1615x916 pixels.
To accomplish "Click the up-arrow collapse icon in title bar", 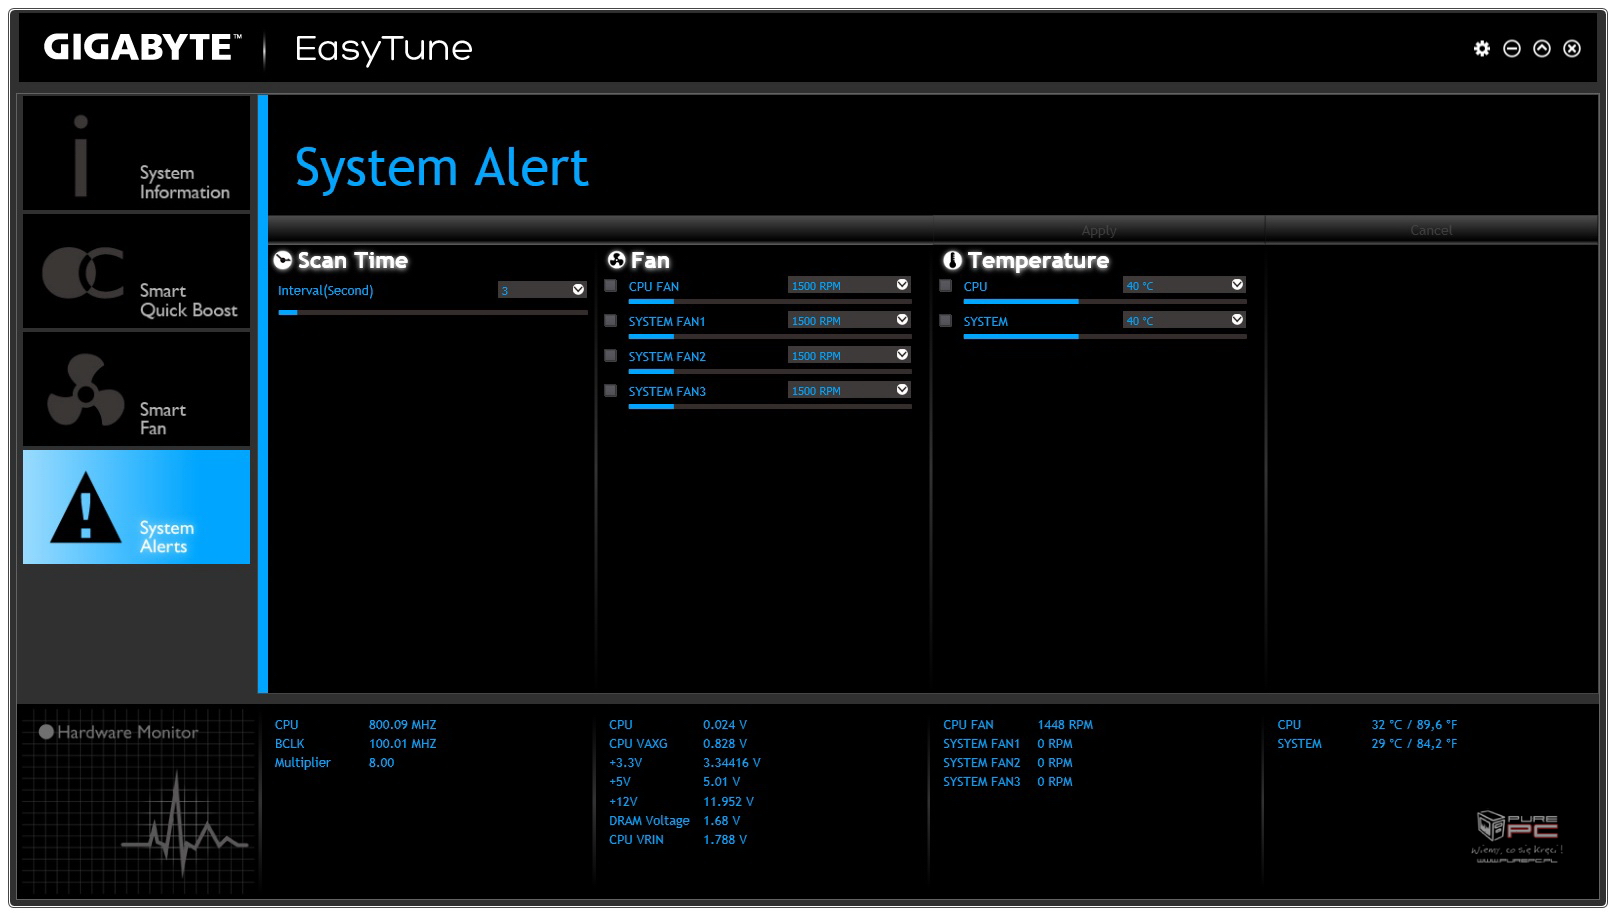I will (1542, 48).
